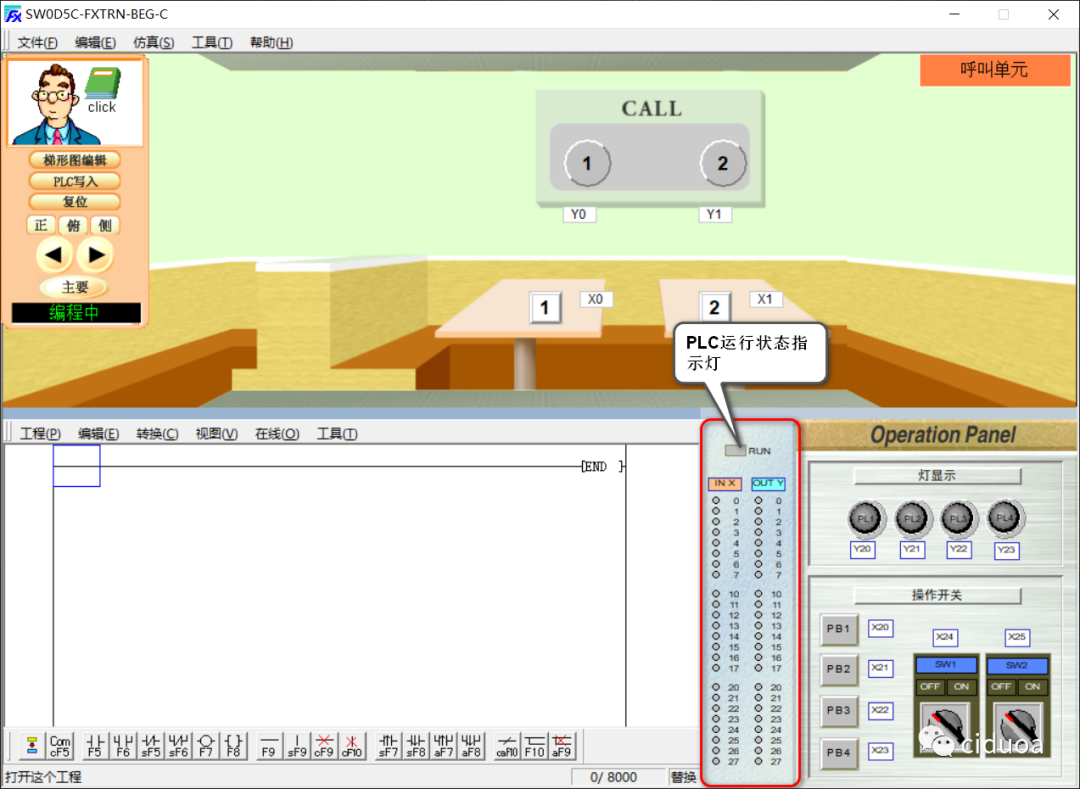Open the 转换(C) convert menu
Image resolution: width=1080 pixels, height=789 pixels.
pyautogui.click(x=157, y=433)
